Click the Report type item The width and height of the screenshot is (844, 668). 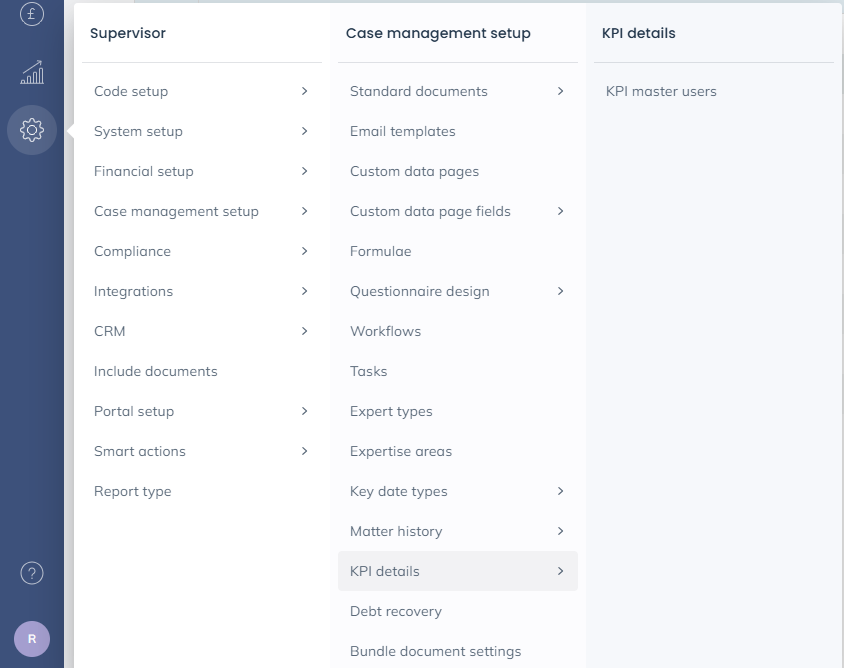point(132,491)
